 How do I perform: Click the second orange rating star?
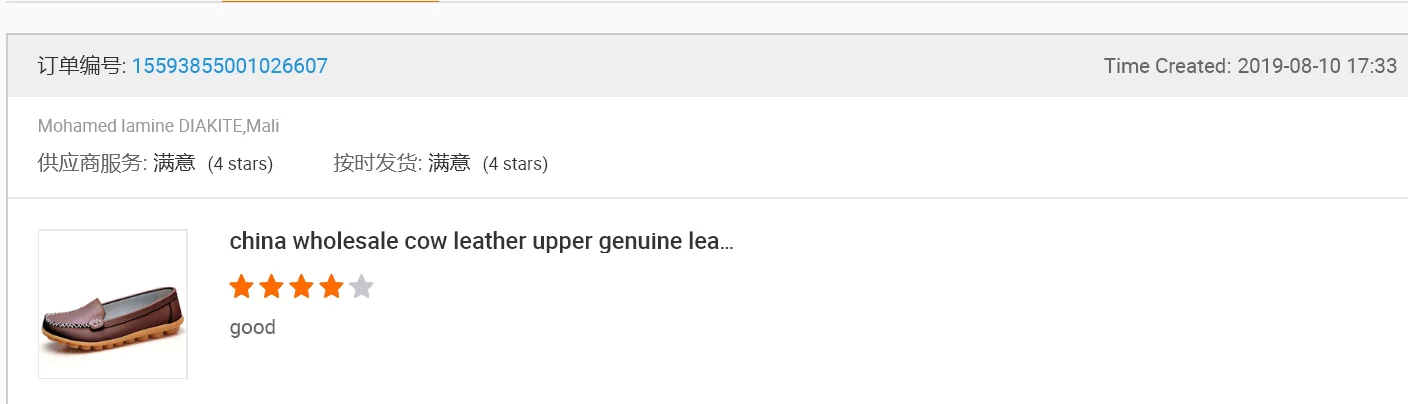[271, 287]
